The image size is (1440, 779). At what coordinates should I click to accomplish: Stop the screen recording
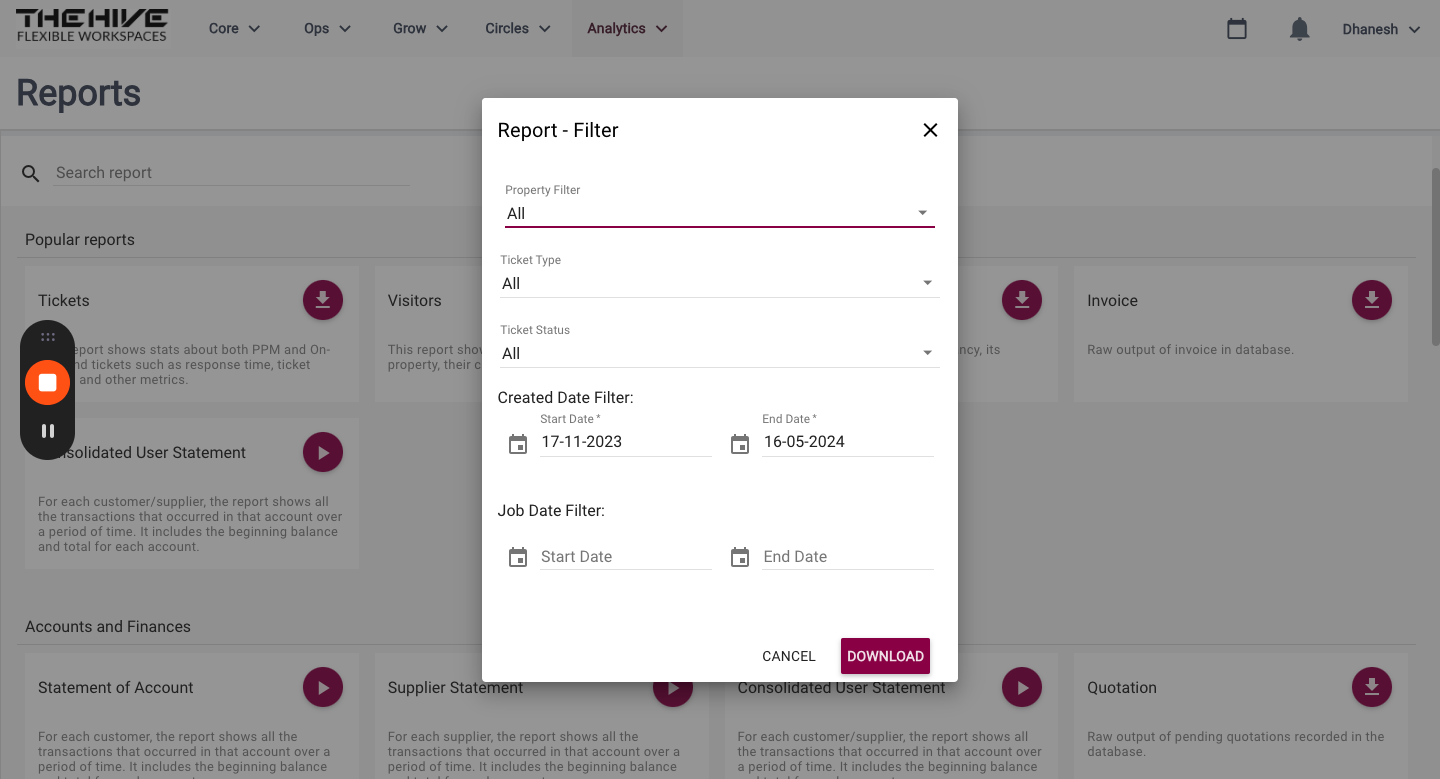pyautogui.click(x=47, y=382)
